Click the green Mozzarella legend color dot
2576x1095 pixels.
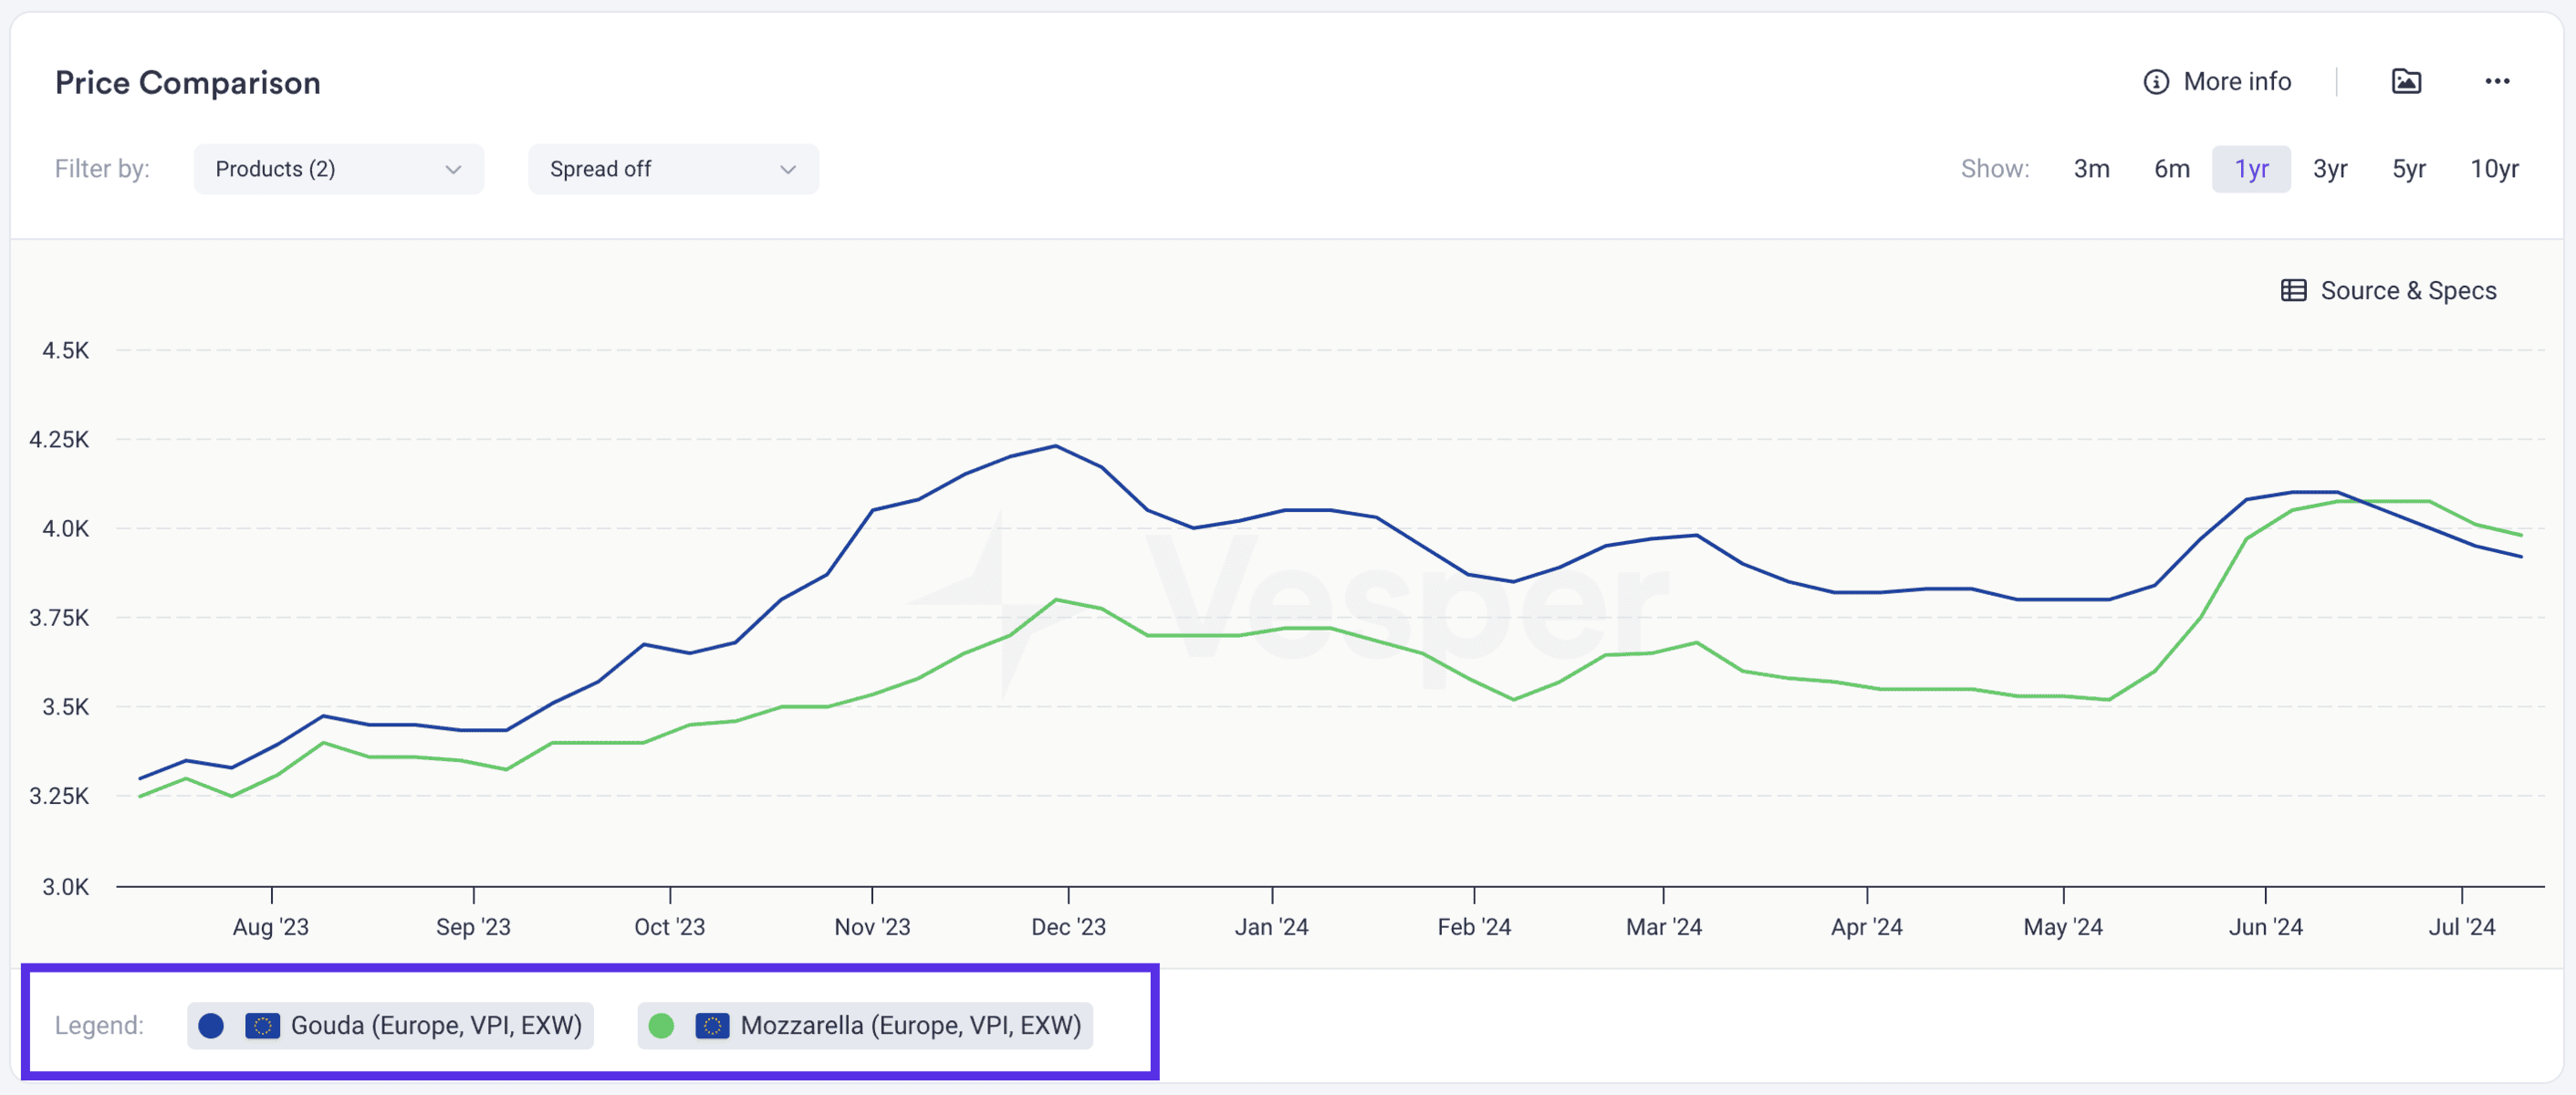pos(661,1025)
